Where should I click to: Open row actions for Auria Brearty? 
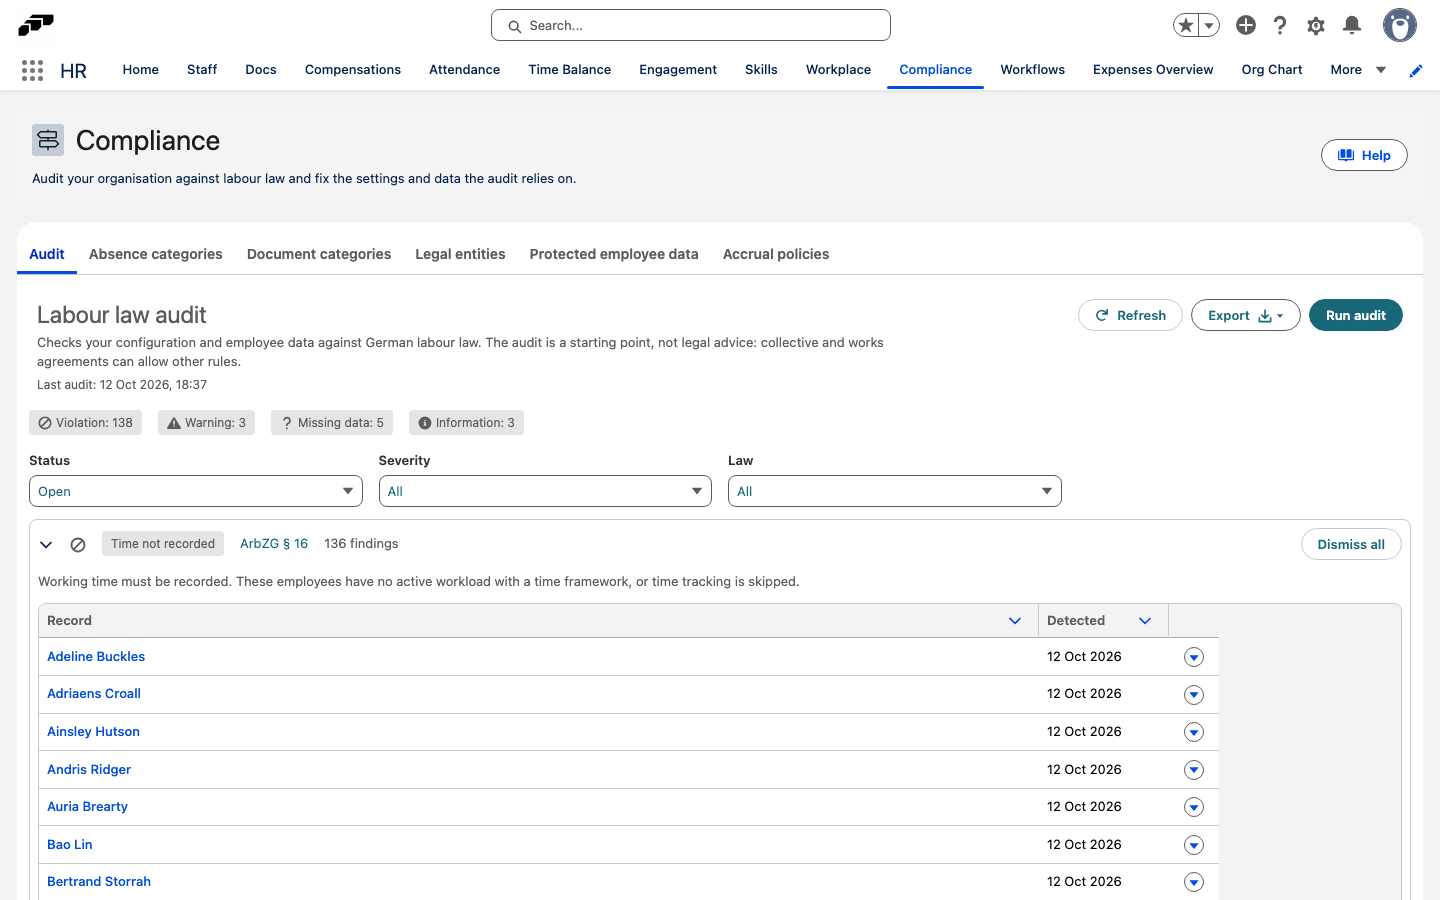click(1194, 807)
